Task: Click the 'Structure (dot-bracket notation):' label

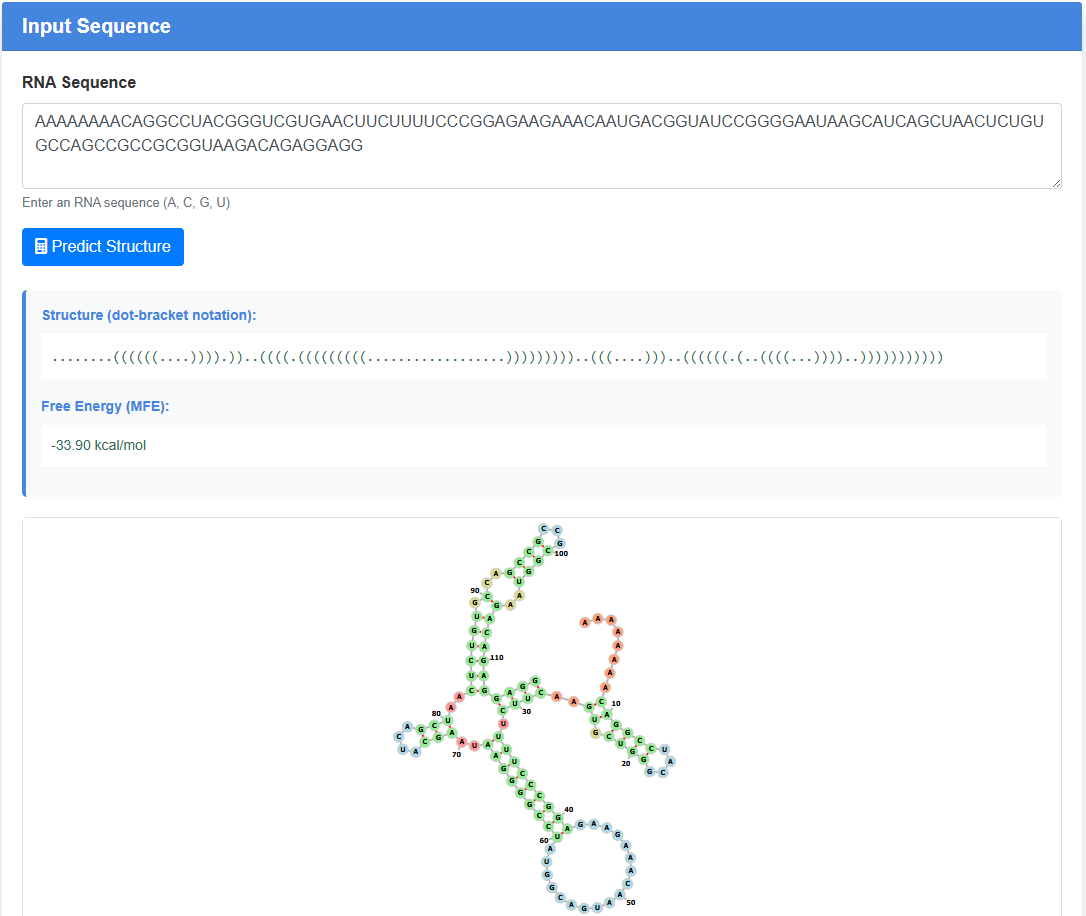Action: pos(149,315)
